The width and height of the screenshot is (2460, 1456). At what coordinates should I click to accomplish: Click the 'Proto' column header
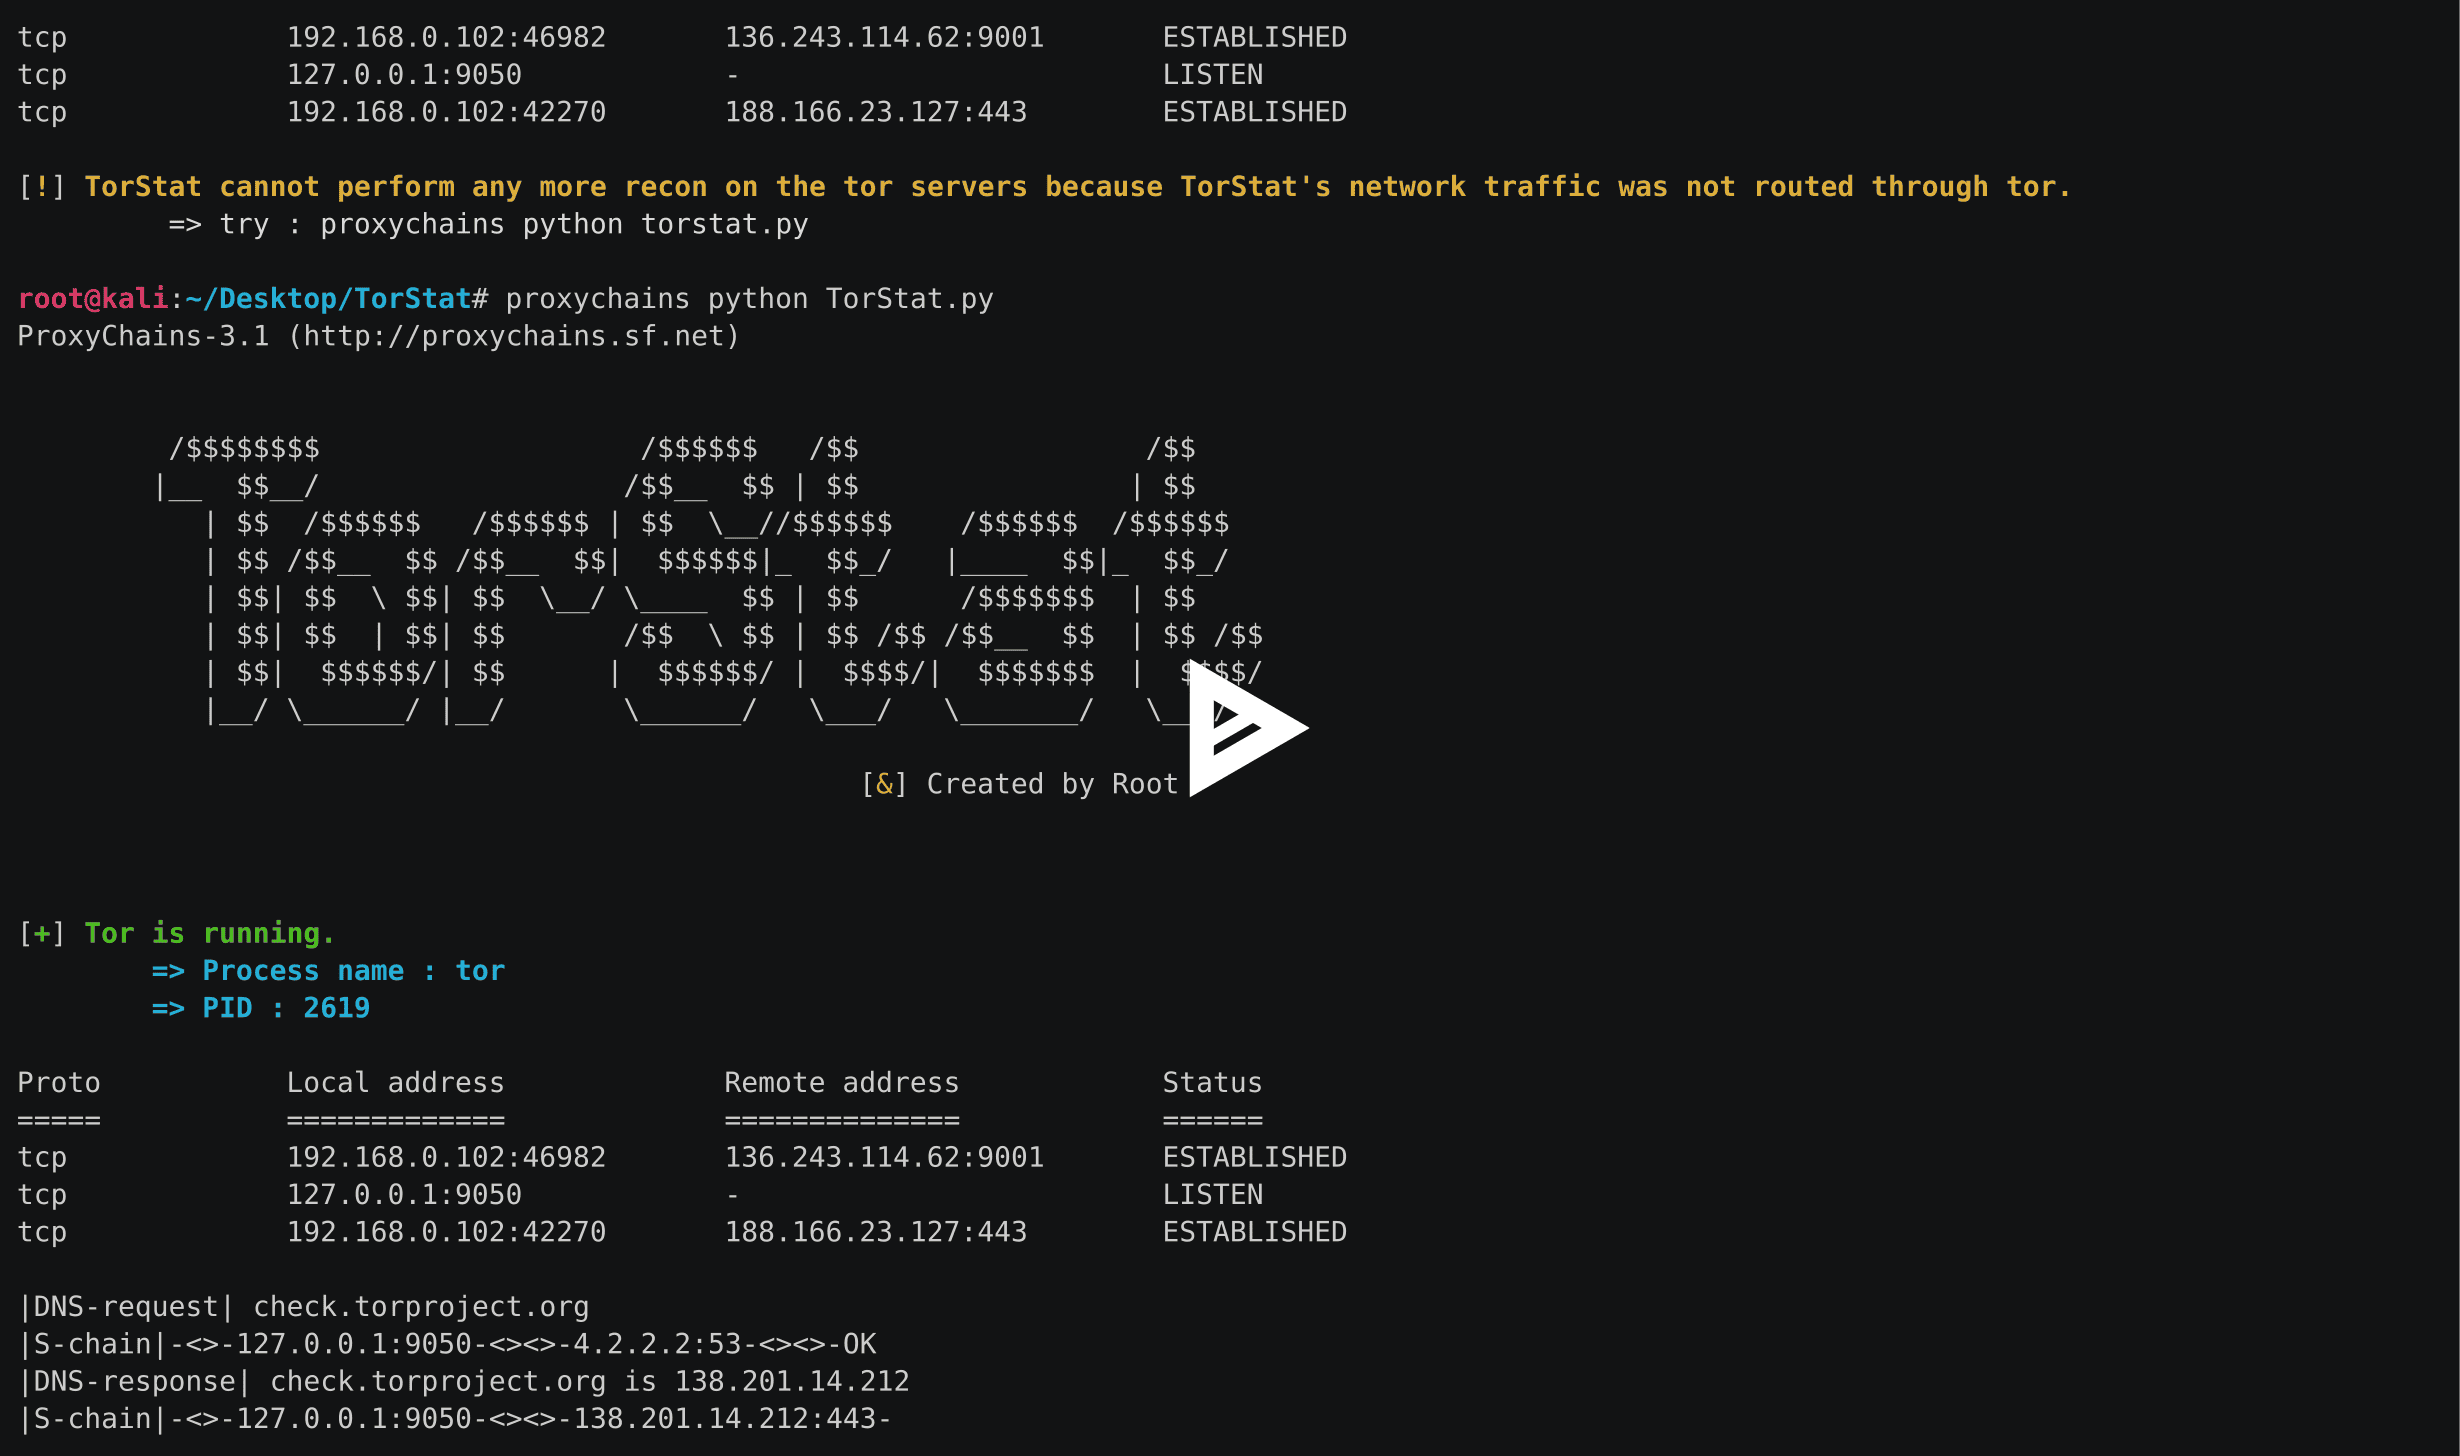click(x=59, y=1082)
